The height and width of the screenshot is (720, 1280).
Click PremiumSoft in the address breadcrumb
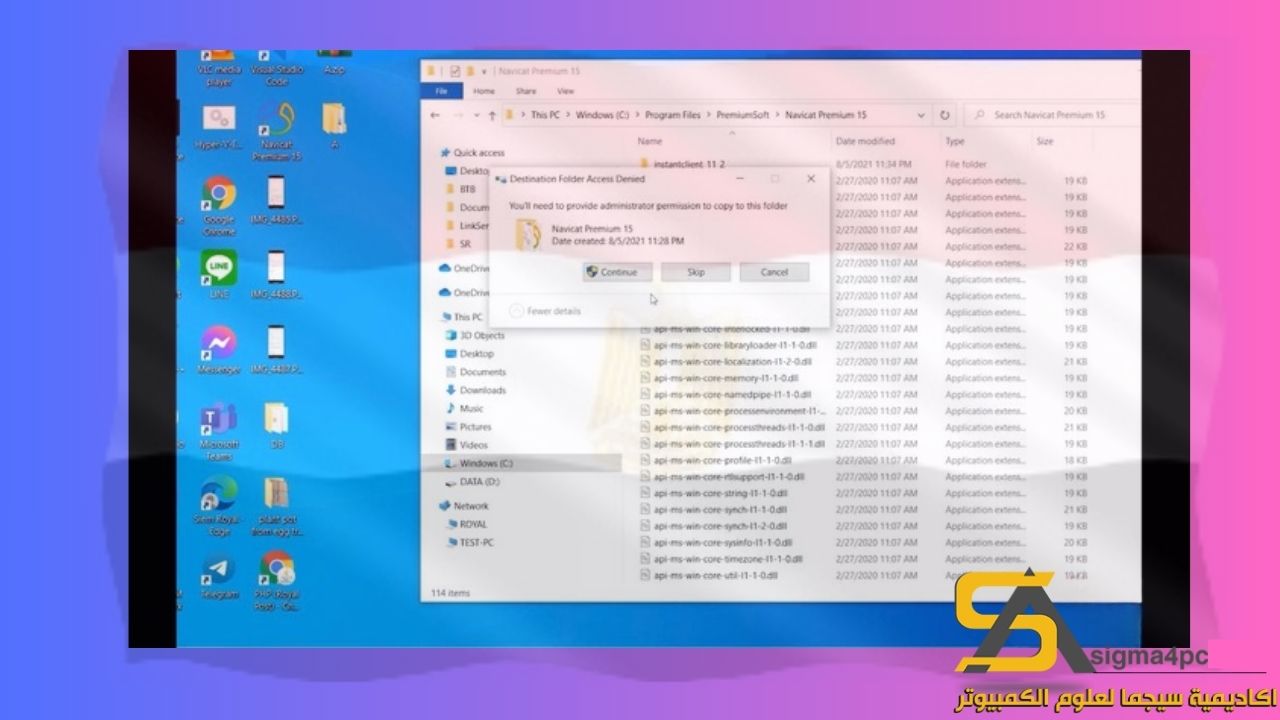(x=743, y=115)
